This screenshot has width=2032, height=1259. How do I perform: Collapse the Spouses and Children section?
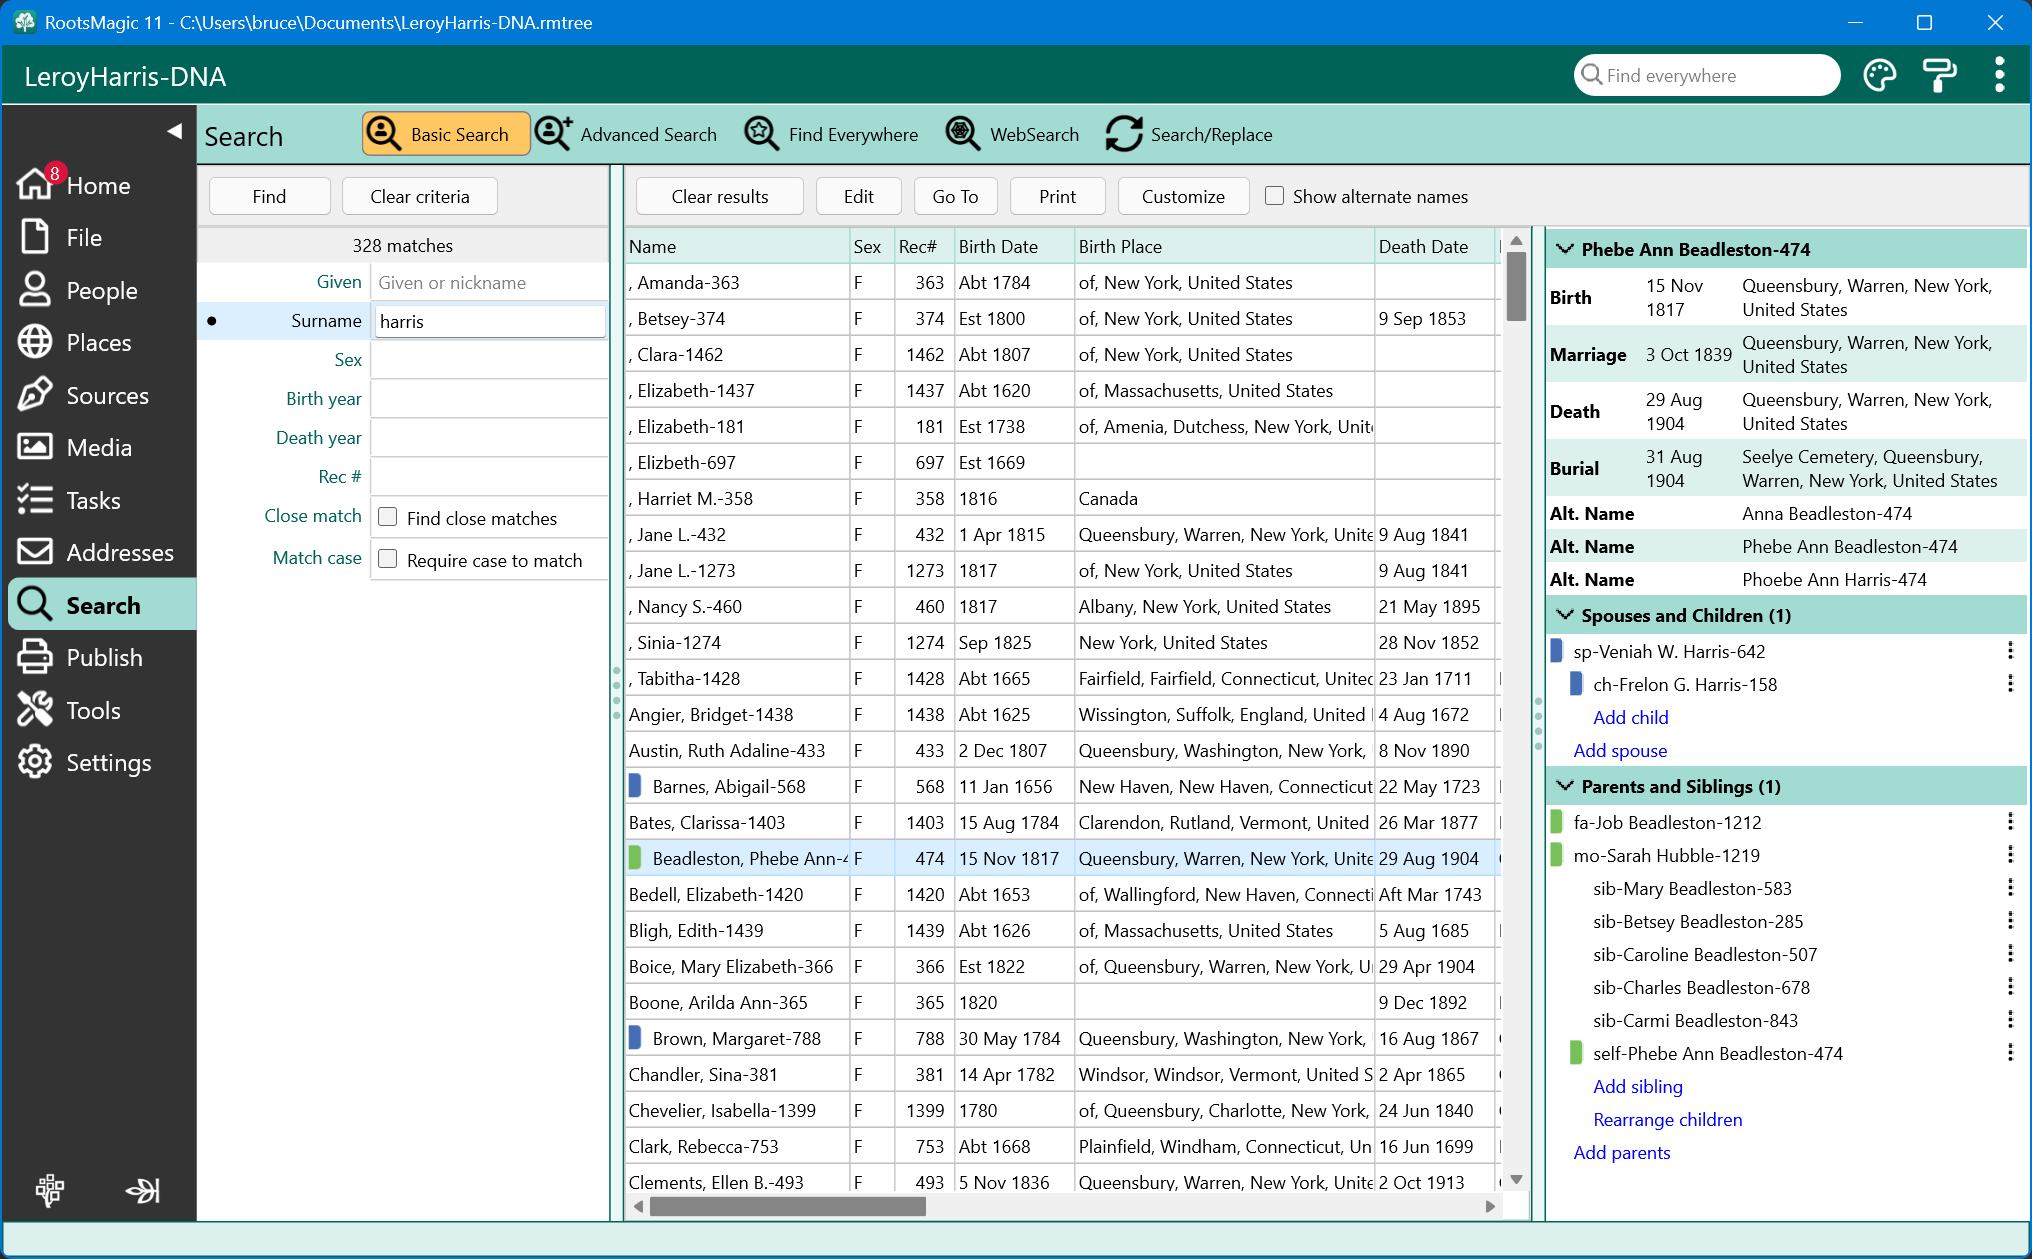point(1565,615)
